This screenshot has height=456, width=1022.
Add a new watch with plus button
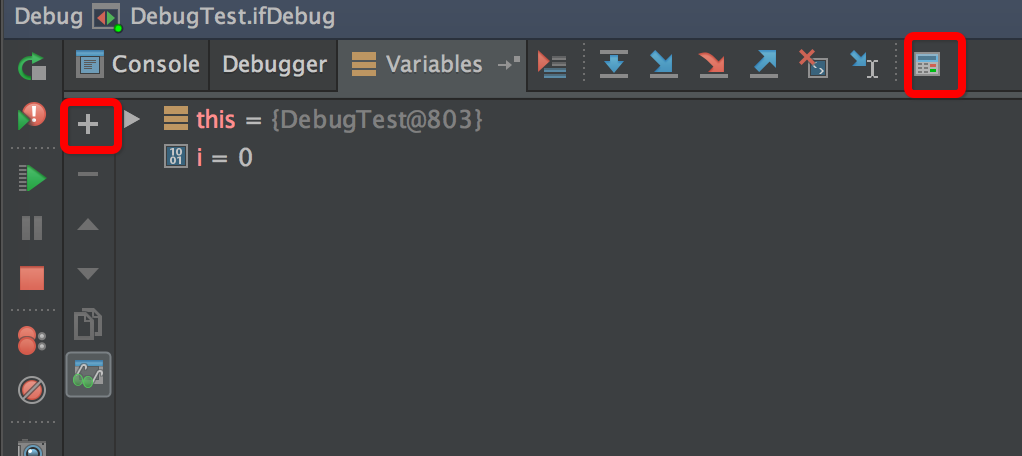pos(88,124)
